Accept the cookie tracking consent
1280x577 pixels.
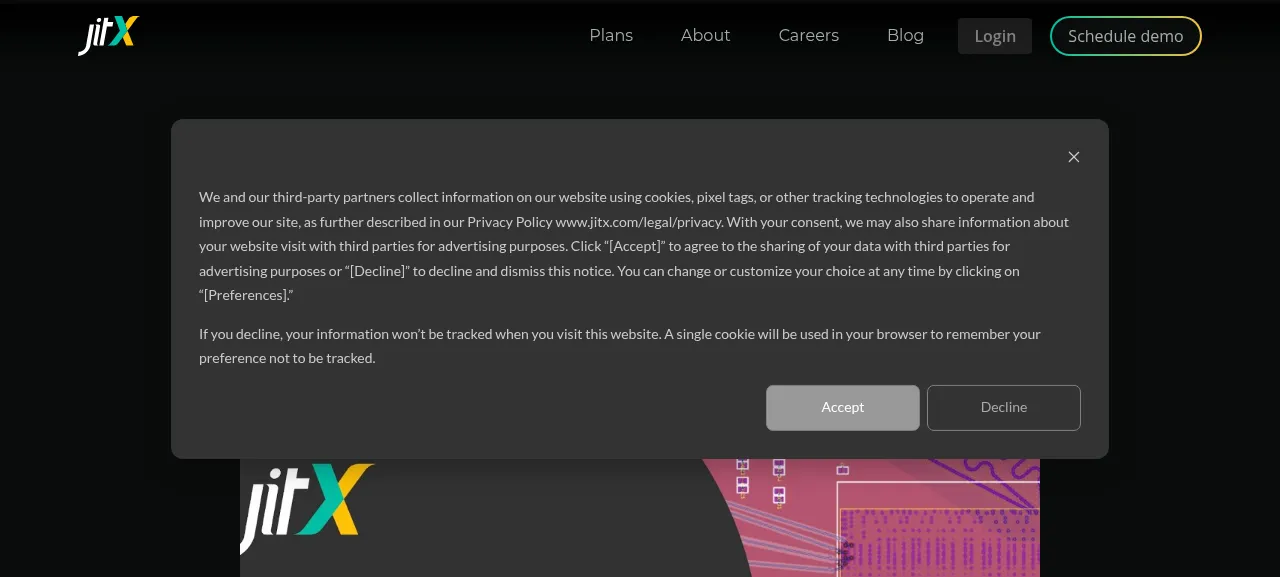pos(843,408)
